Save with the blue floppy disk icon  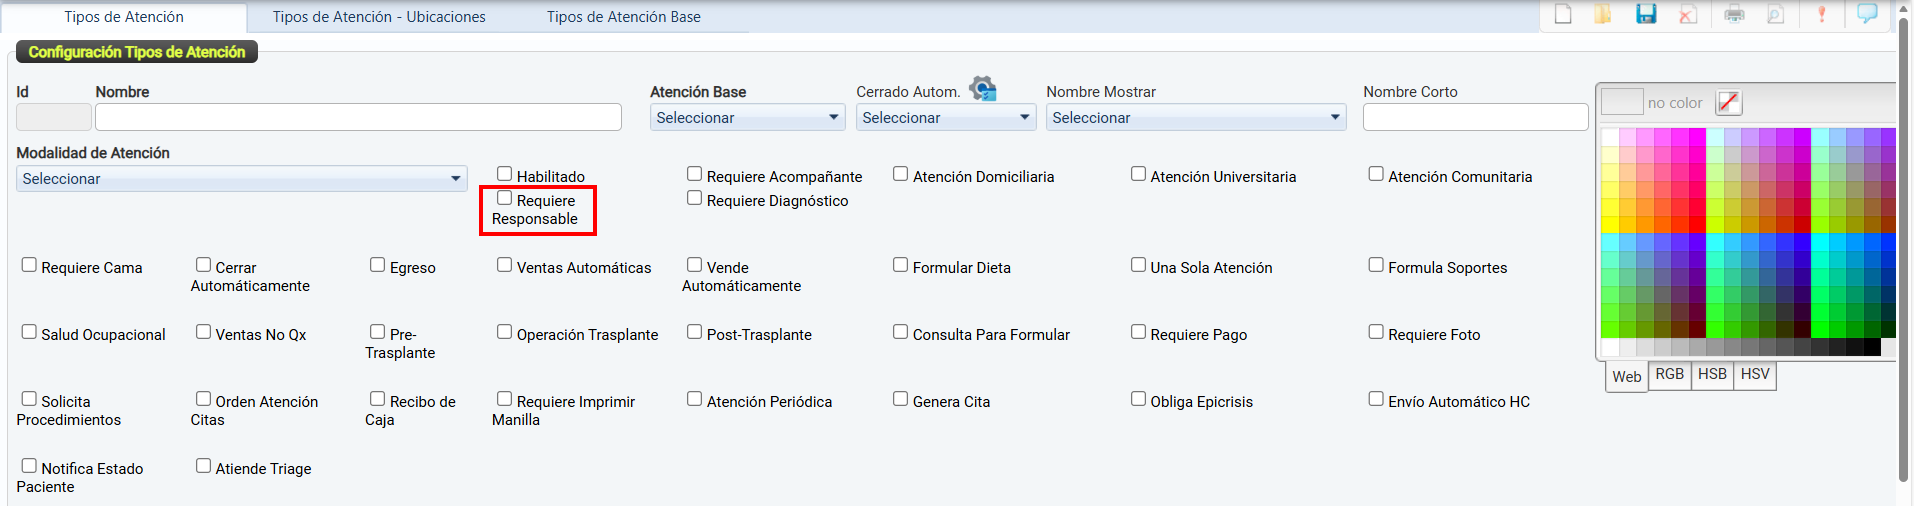(1646, 14)
